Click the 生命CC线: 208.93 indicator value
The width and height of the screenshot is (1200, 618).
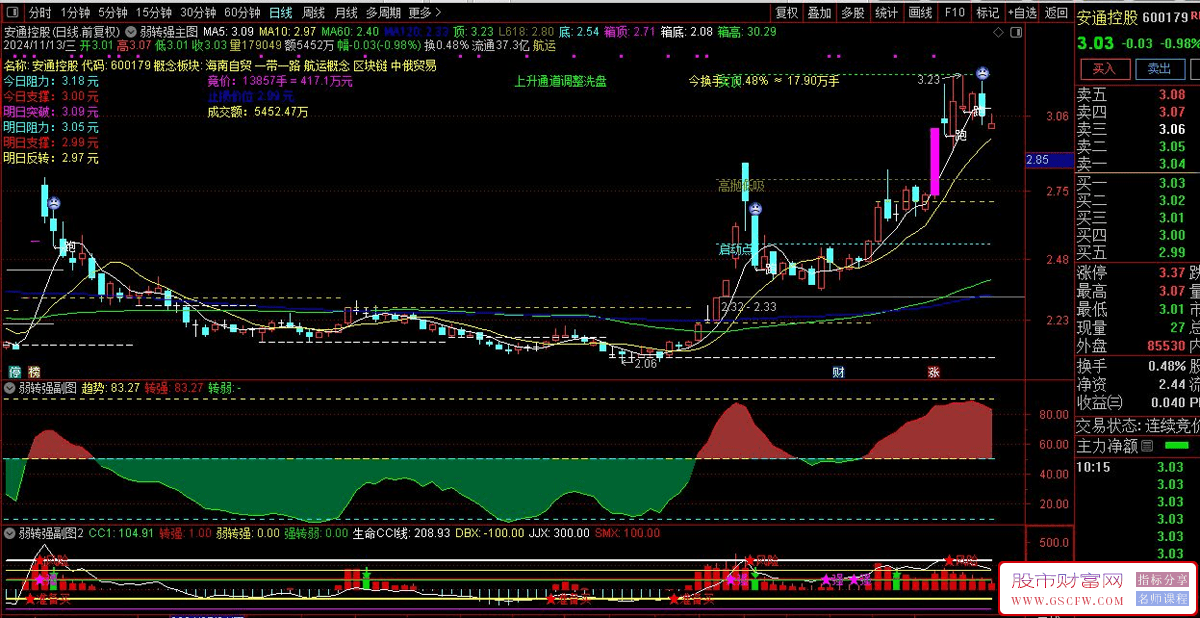tap(401, 533)
